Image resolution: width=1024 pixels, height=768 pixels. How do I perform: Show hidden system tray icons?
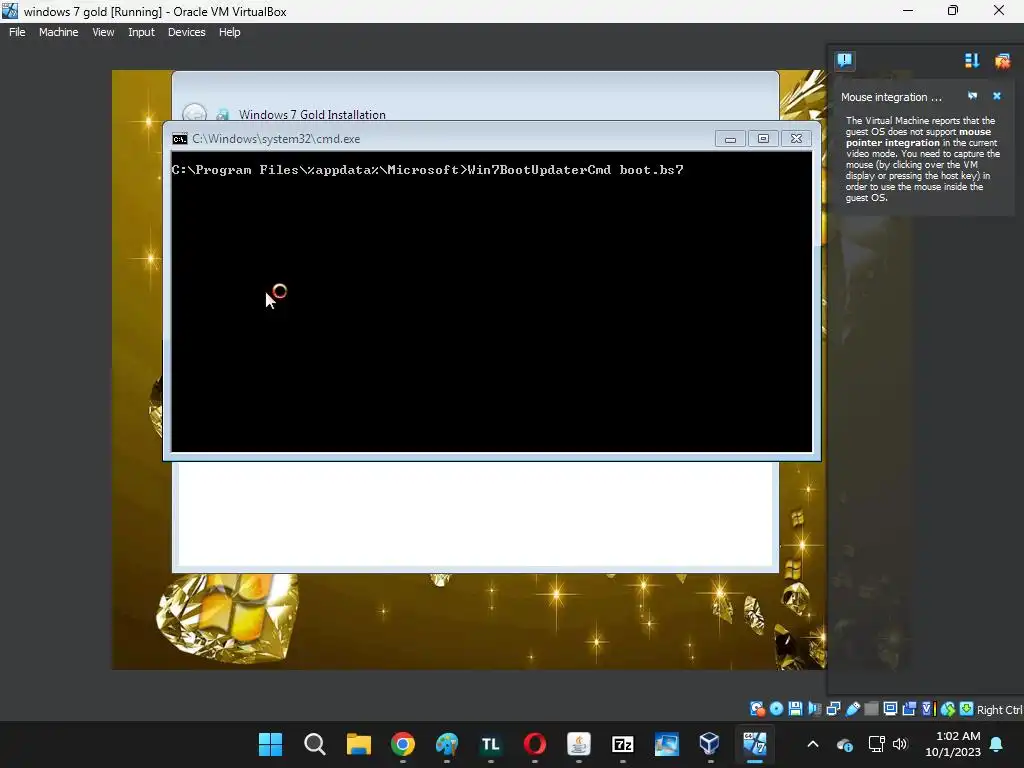point(813,744)
